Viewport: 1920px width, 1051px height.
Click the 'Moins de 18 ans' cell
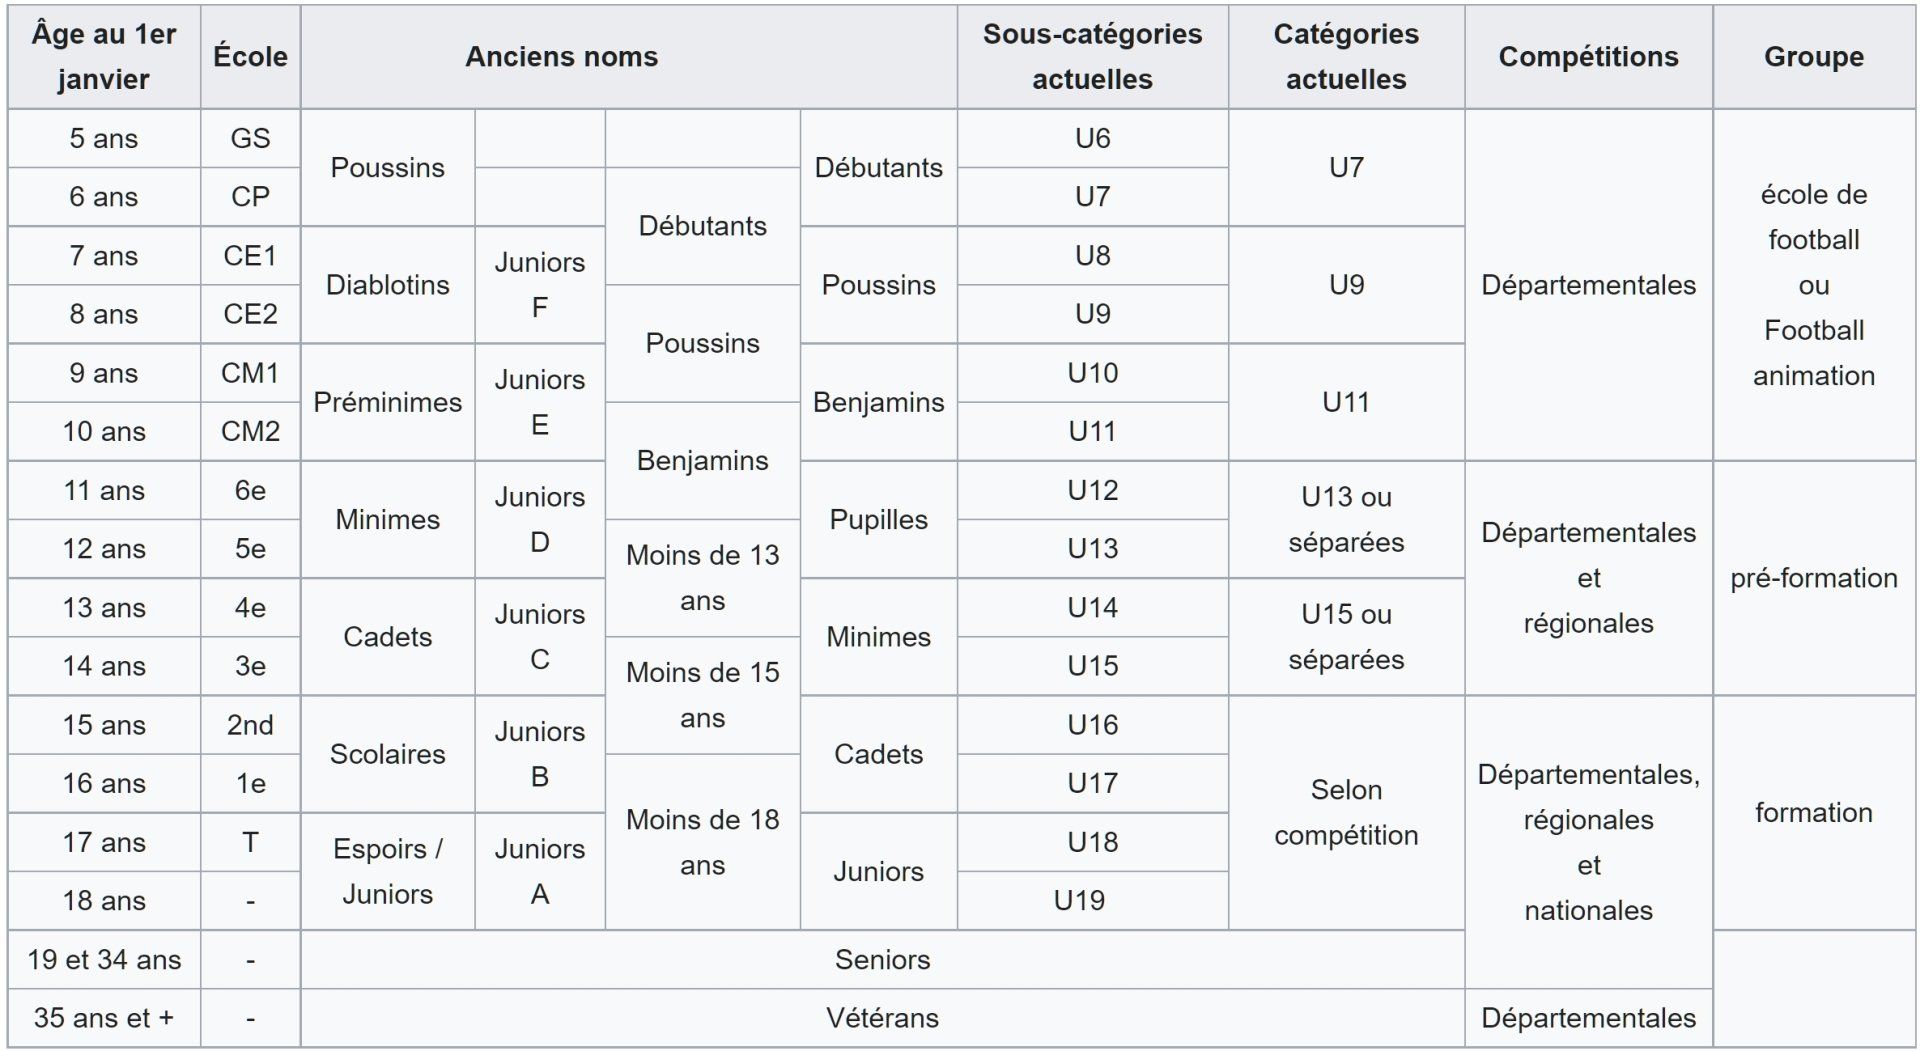702,842
